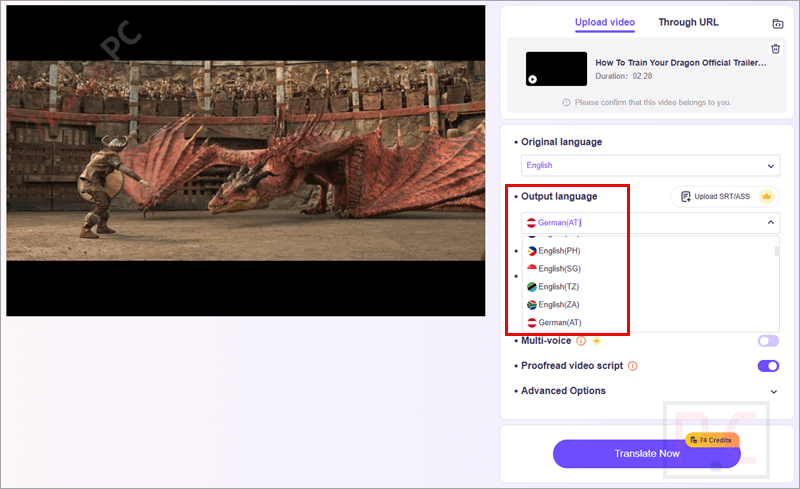Image resolution: width=800 pixels, height=489 pixels.
Task: Click the Multi-voice premium crown icon
Action: coord(596,341)
